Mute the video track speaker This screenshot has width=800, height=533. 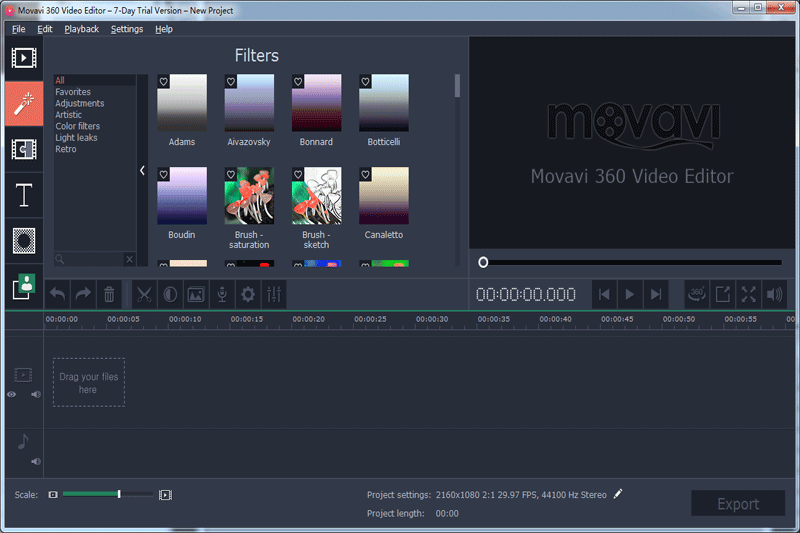36,394
